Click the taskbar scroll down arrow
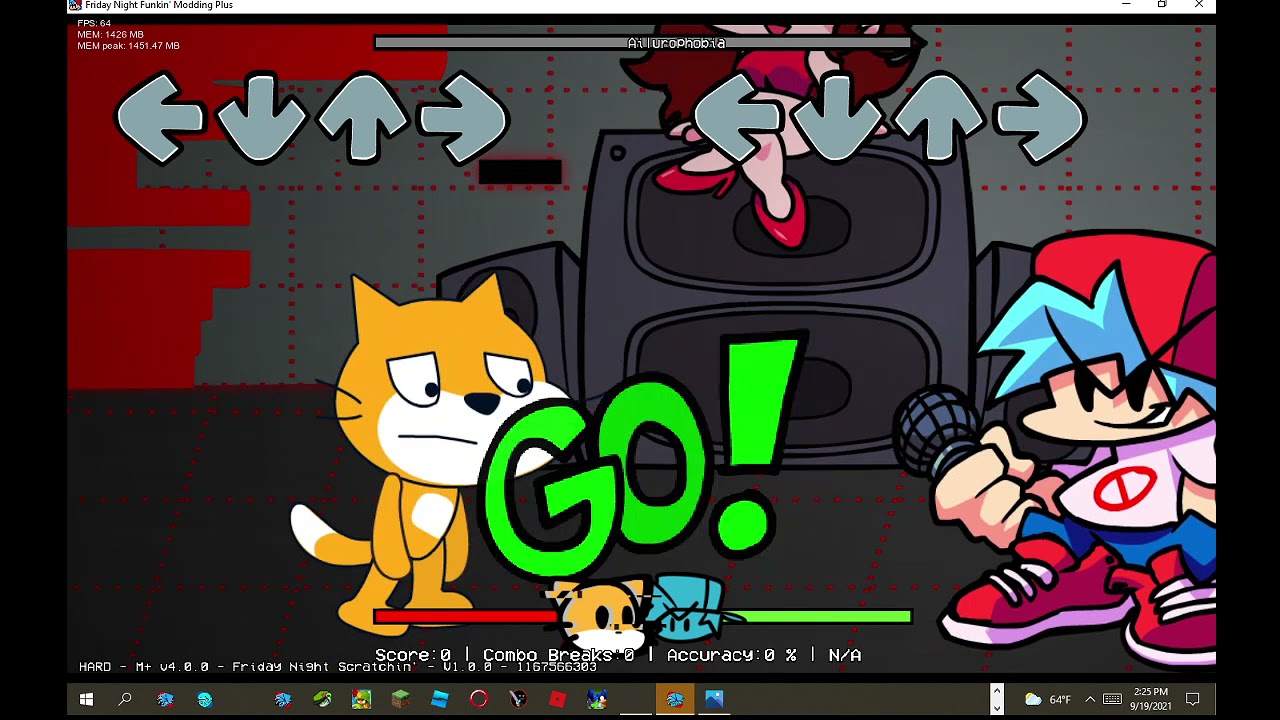Screen dimensions: 1280x720 coord(996,708)
